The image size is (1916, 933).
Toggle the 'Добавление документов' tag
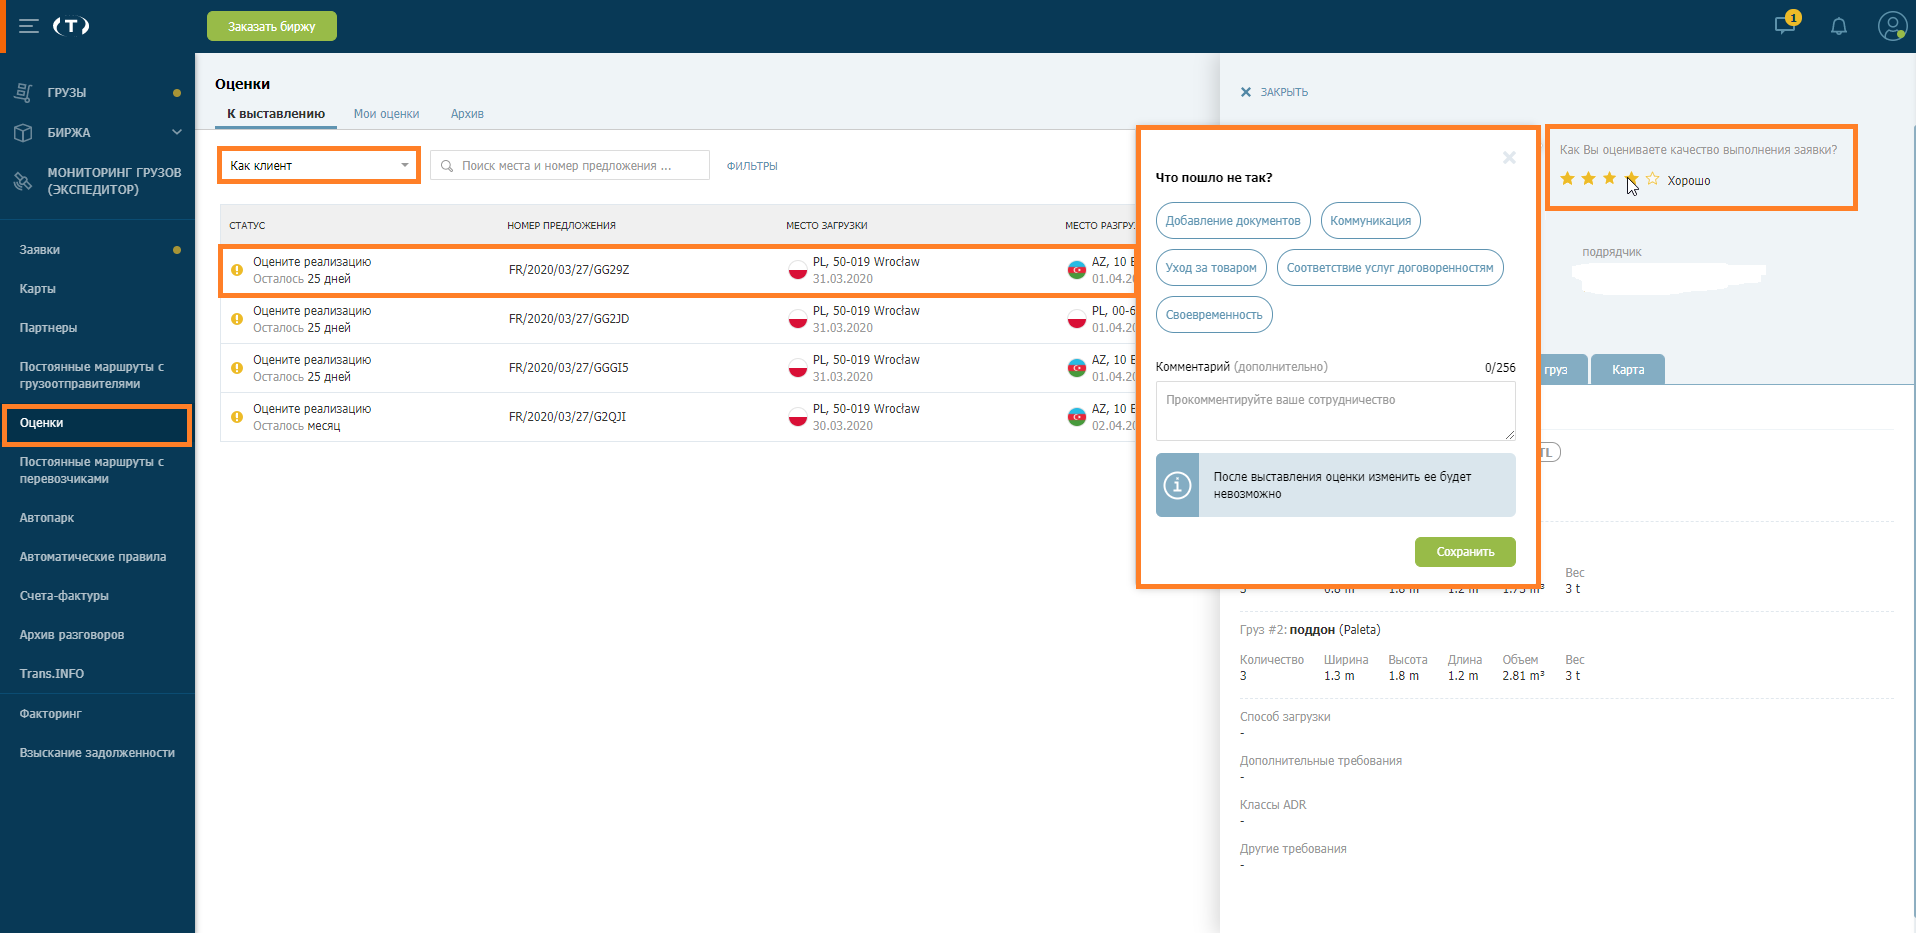tap(1233, 221)
